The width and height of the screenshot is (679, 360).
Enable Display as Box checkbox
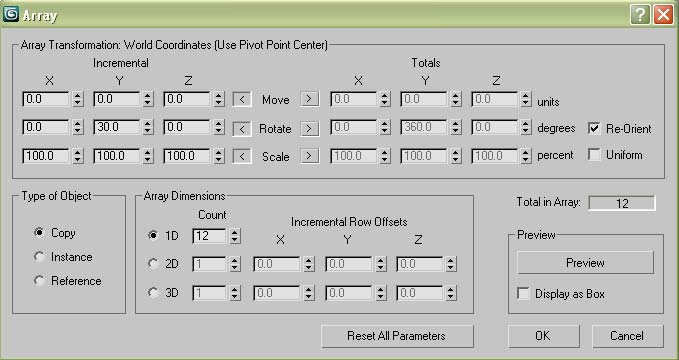pos(524,294)
